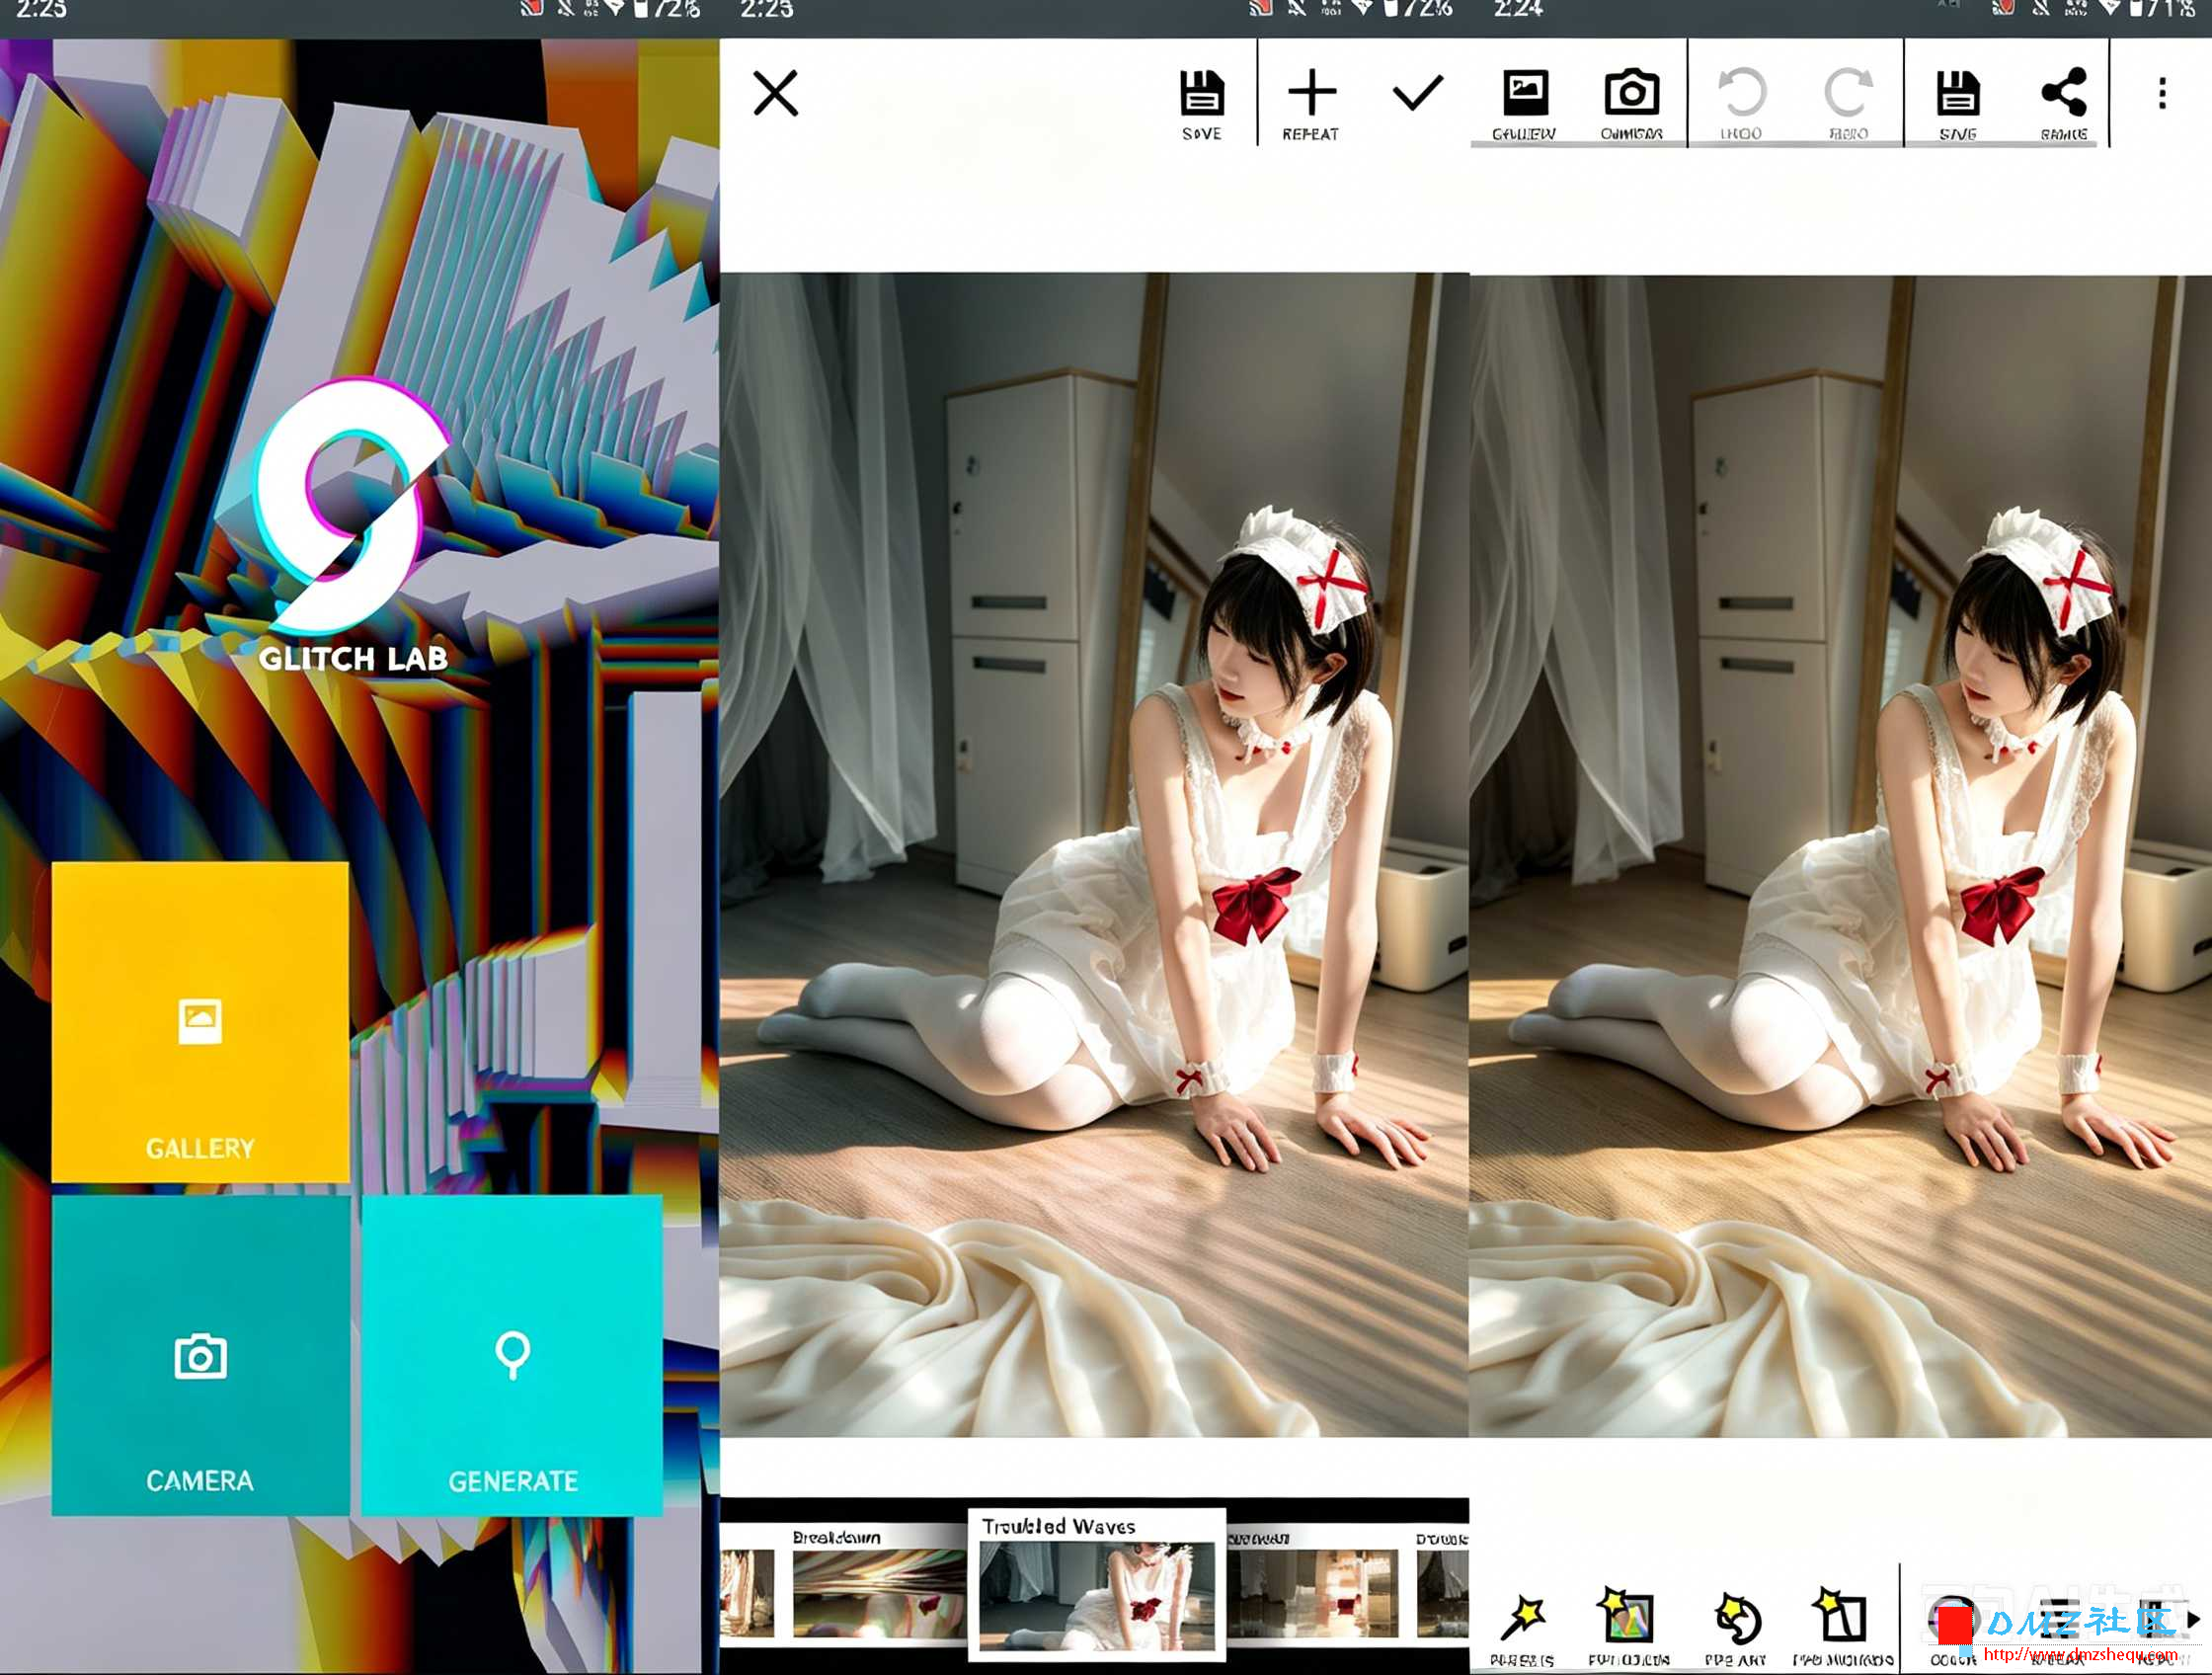2212x1675 pixels.
Task: Select the Generate tile
Action: coord(512,1355)
